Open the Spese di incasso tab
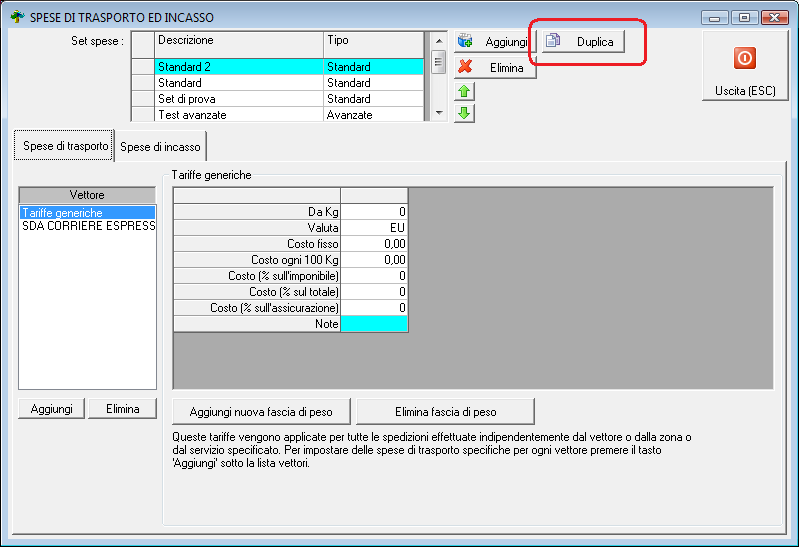 tap(160, 147)
